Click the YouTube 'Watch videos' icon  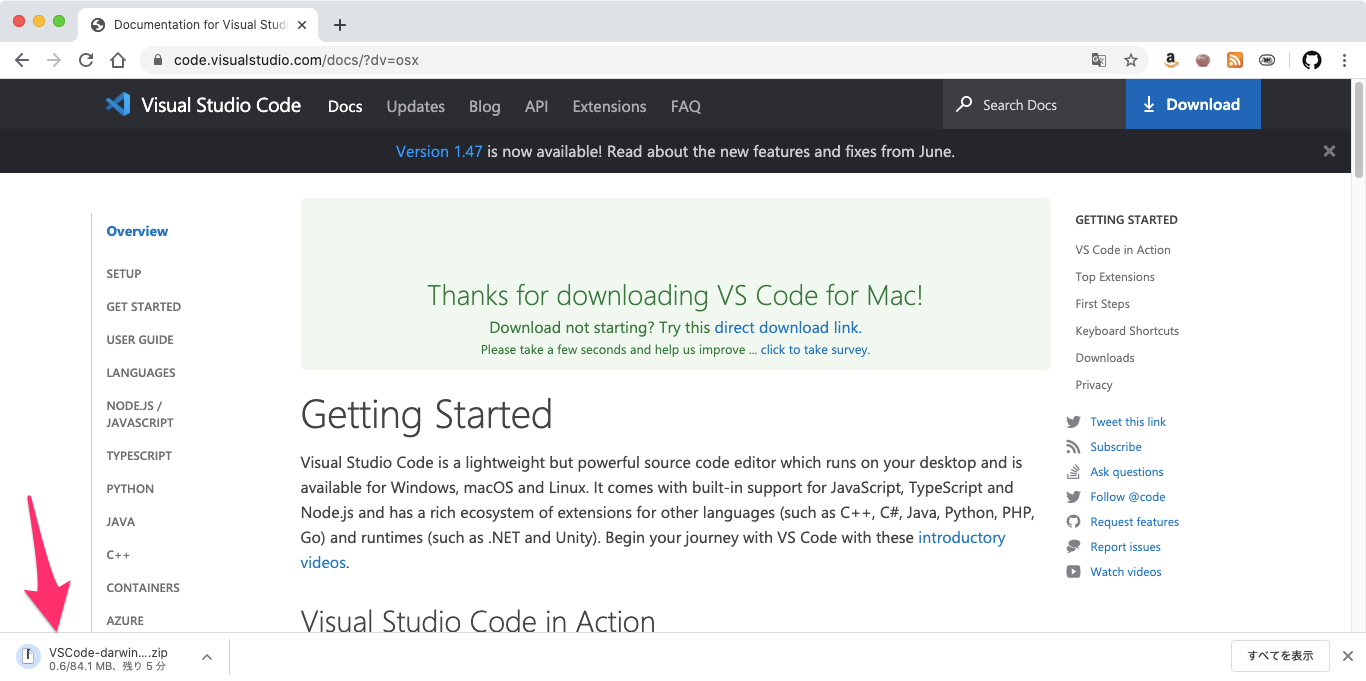click(1075, 571)
